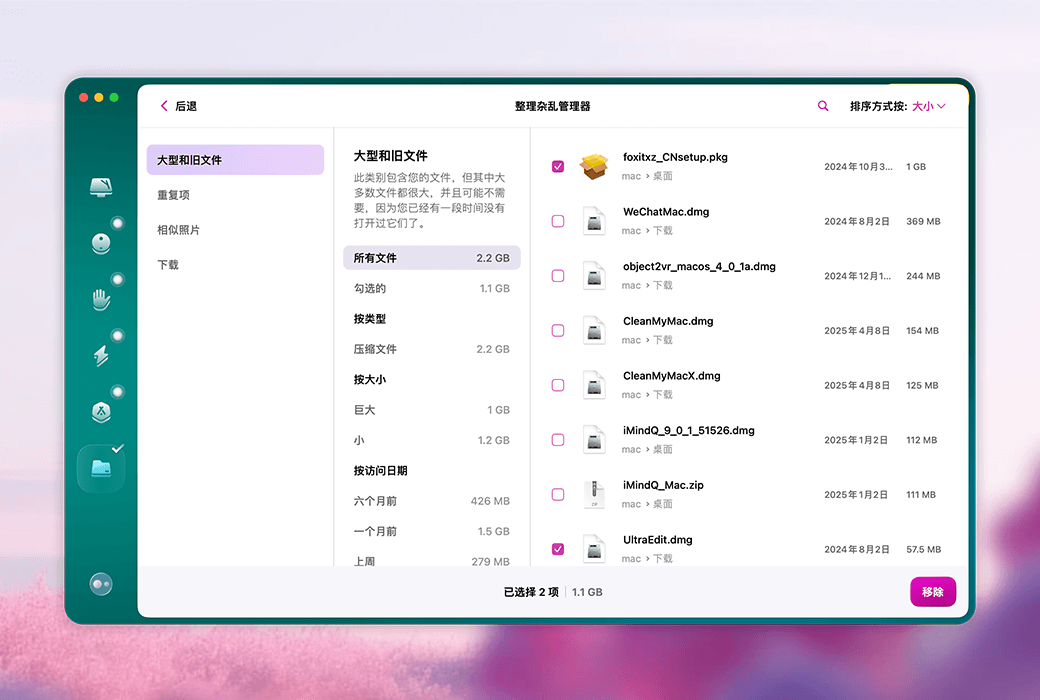The width and height of the screenshot is (1040, 700).
Task: Filter by 一个月前 access date
Action: (x=432, y=531)
